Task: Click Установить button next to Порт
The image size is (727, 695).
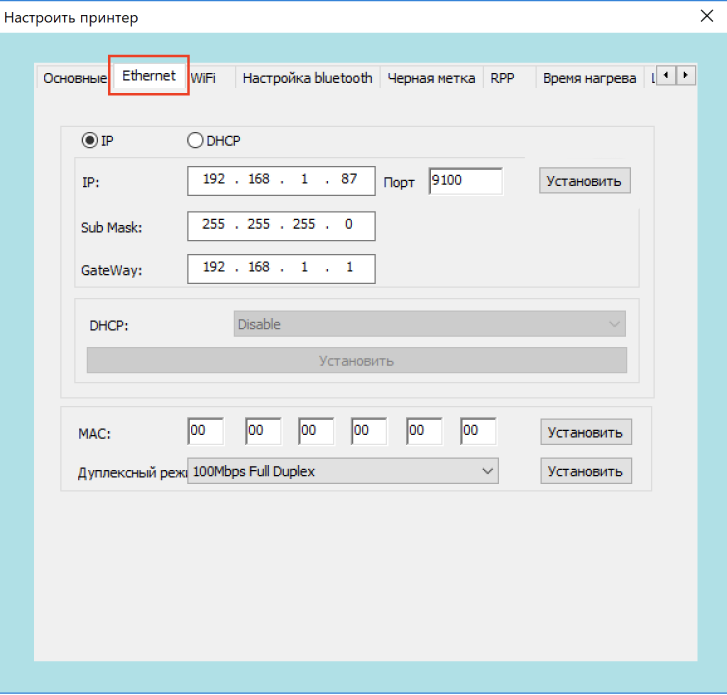Action: tap(585, 181)
